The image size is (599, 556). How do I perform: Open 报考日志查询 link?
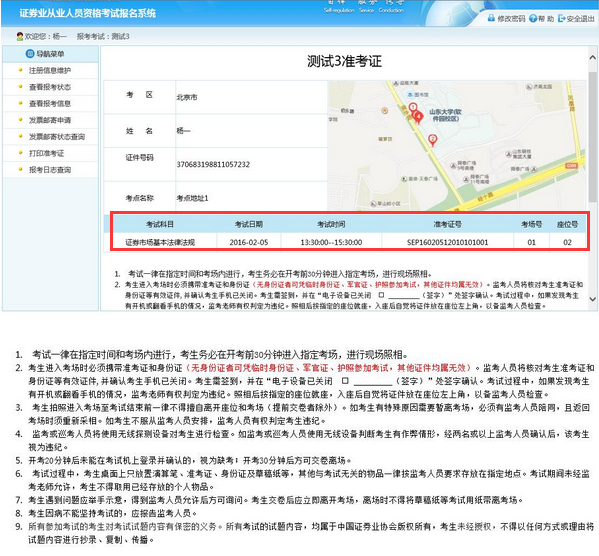point(50,170)
